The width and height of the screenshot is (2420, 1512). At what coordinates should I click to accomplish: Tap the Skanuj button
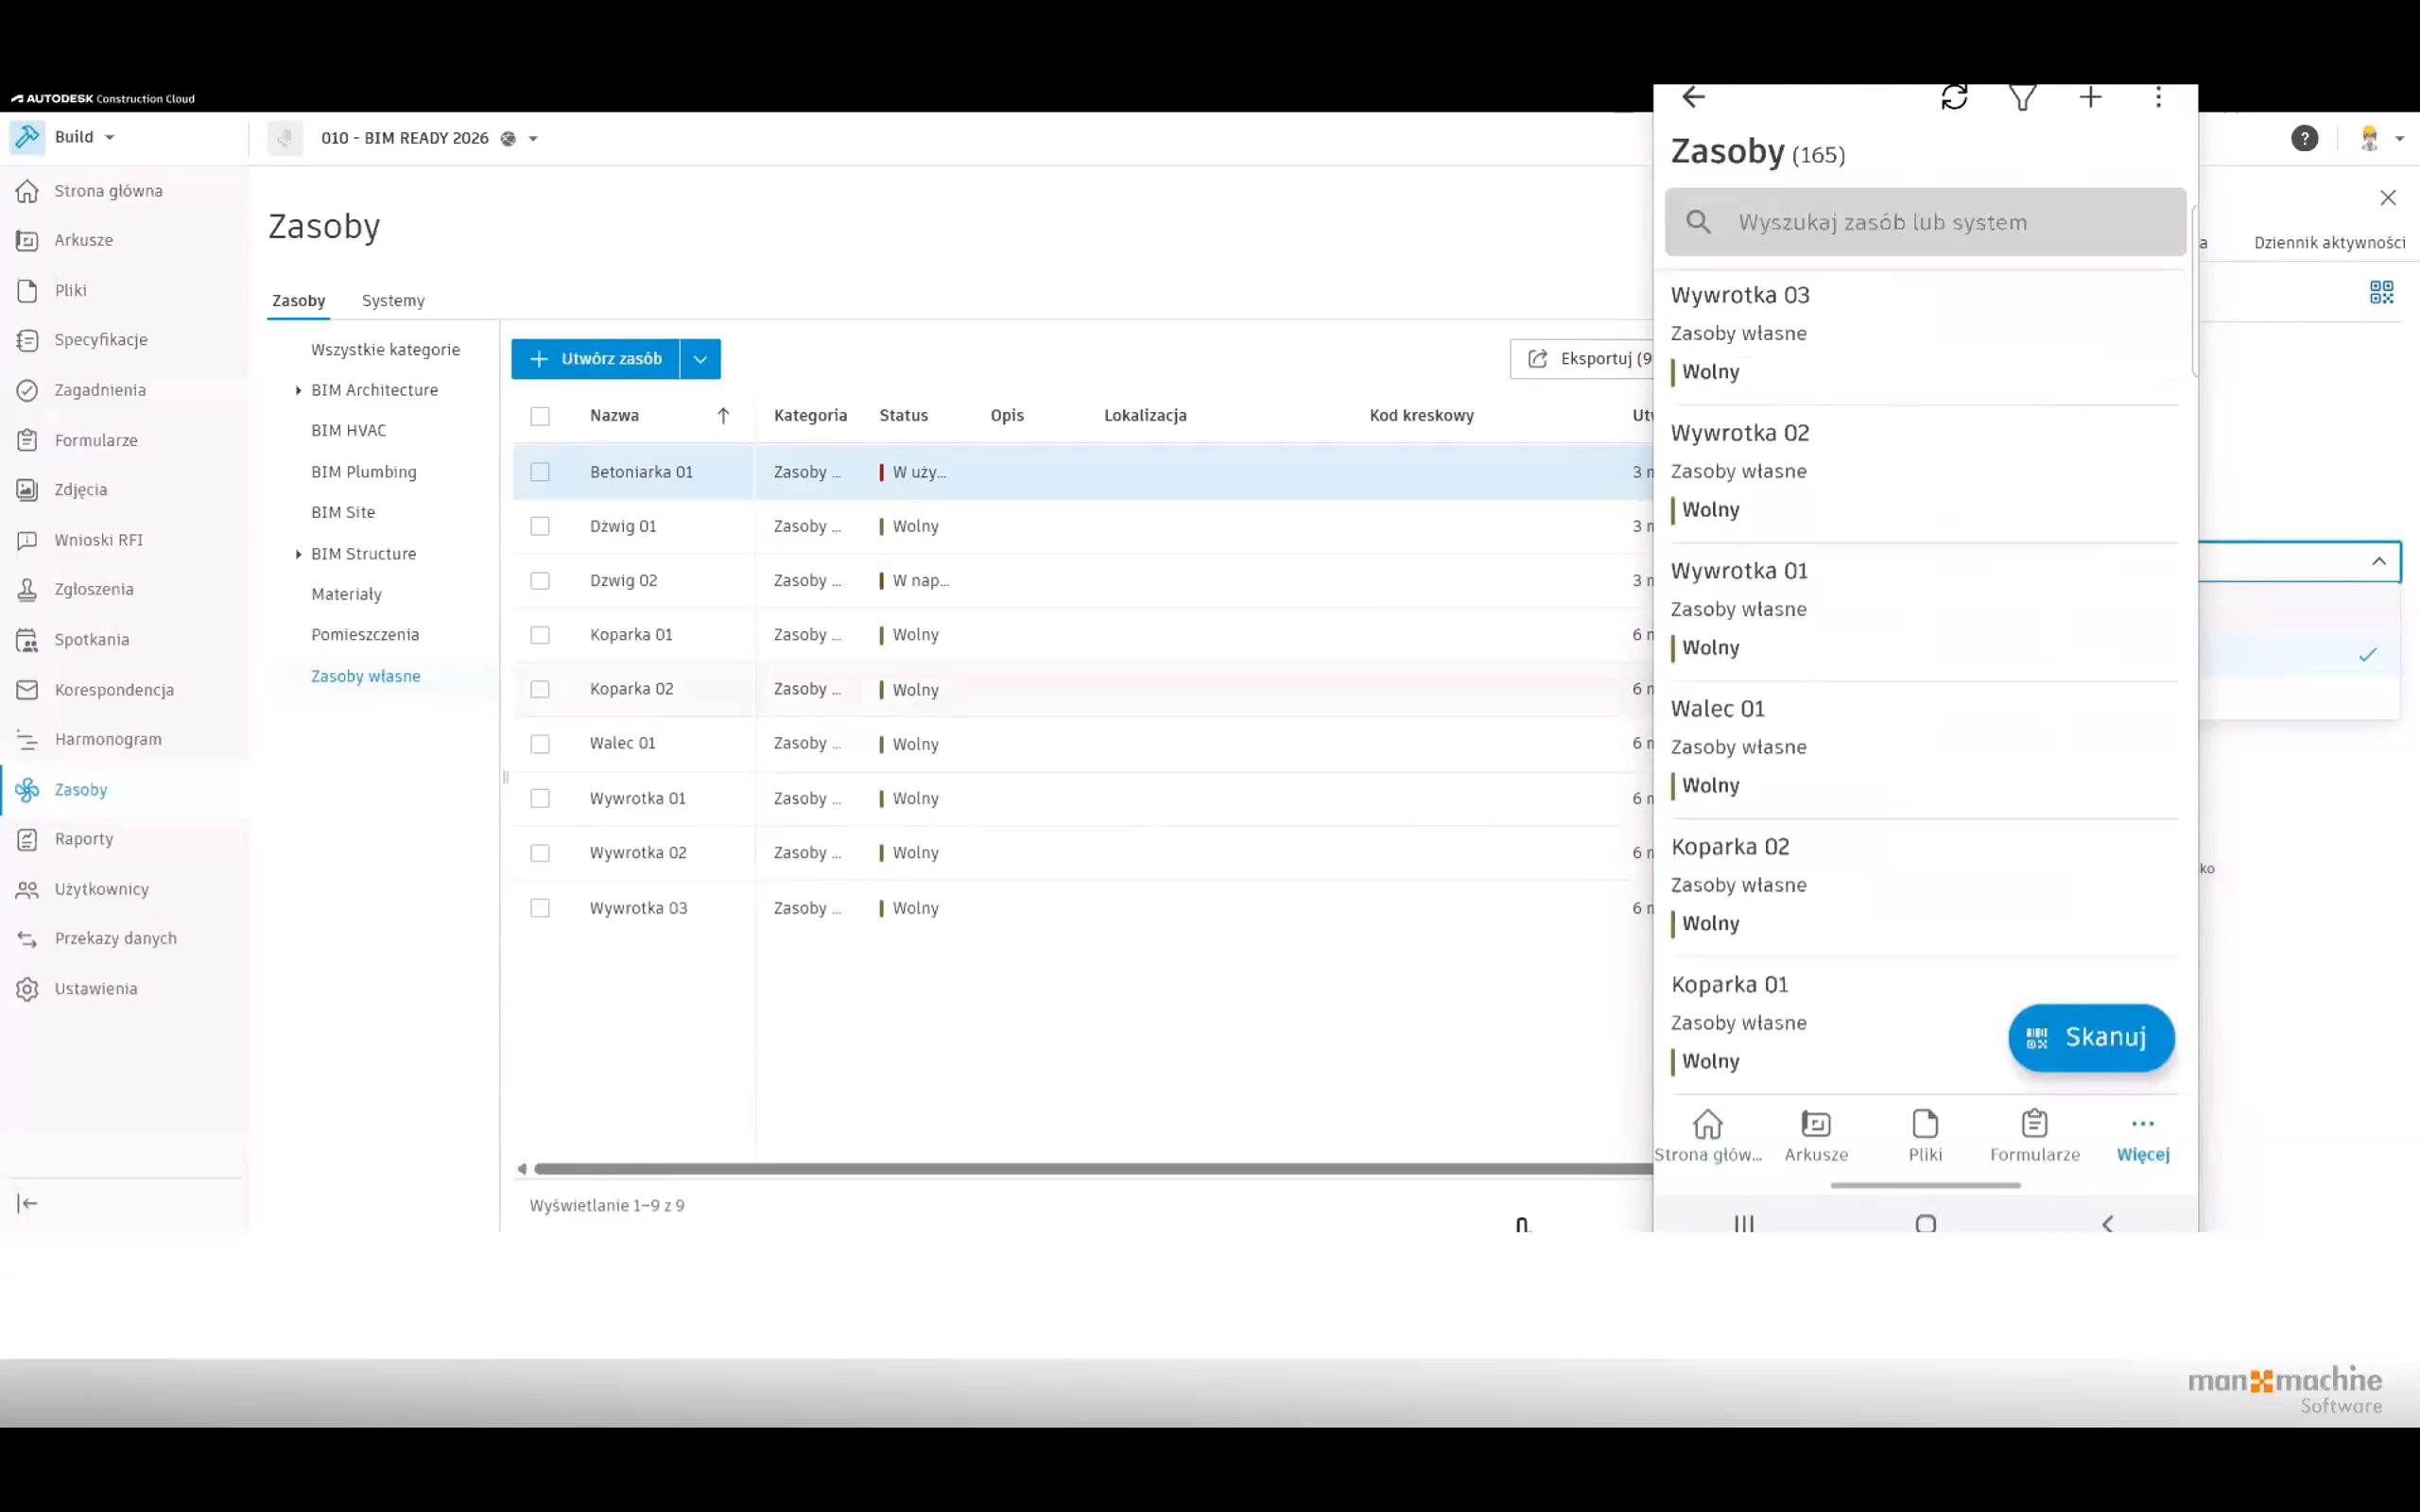coord(2091,1038)
